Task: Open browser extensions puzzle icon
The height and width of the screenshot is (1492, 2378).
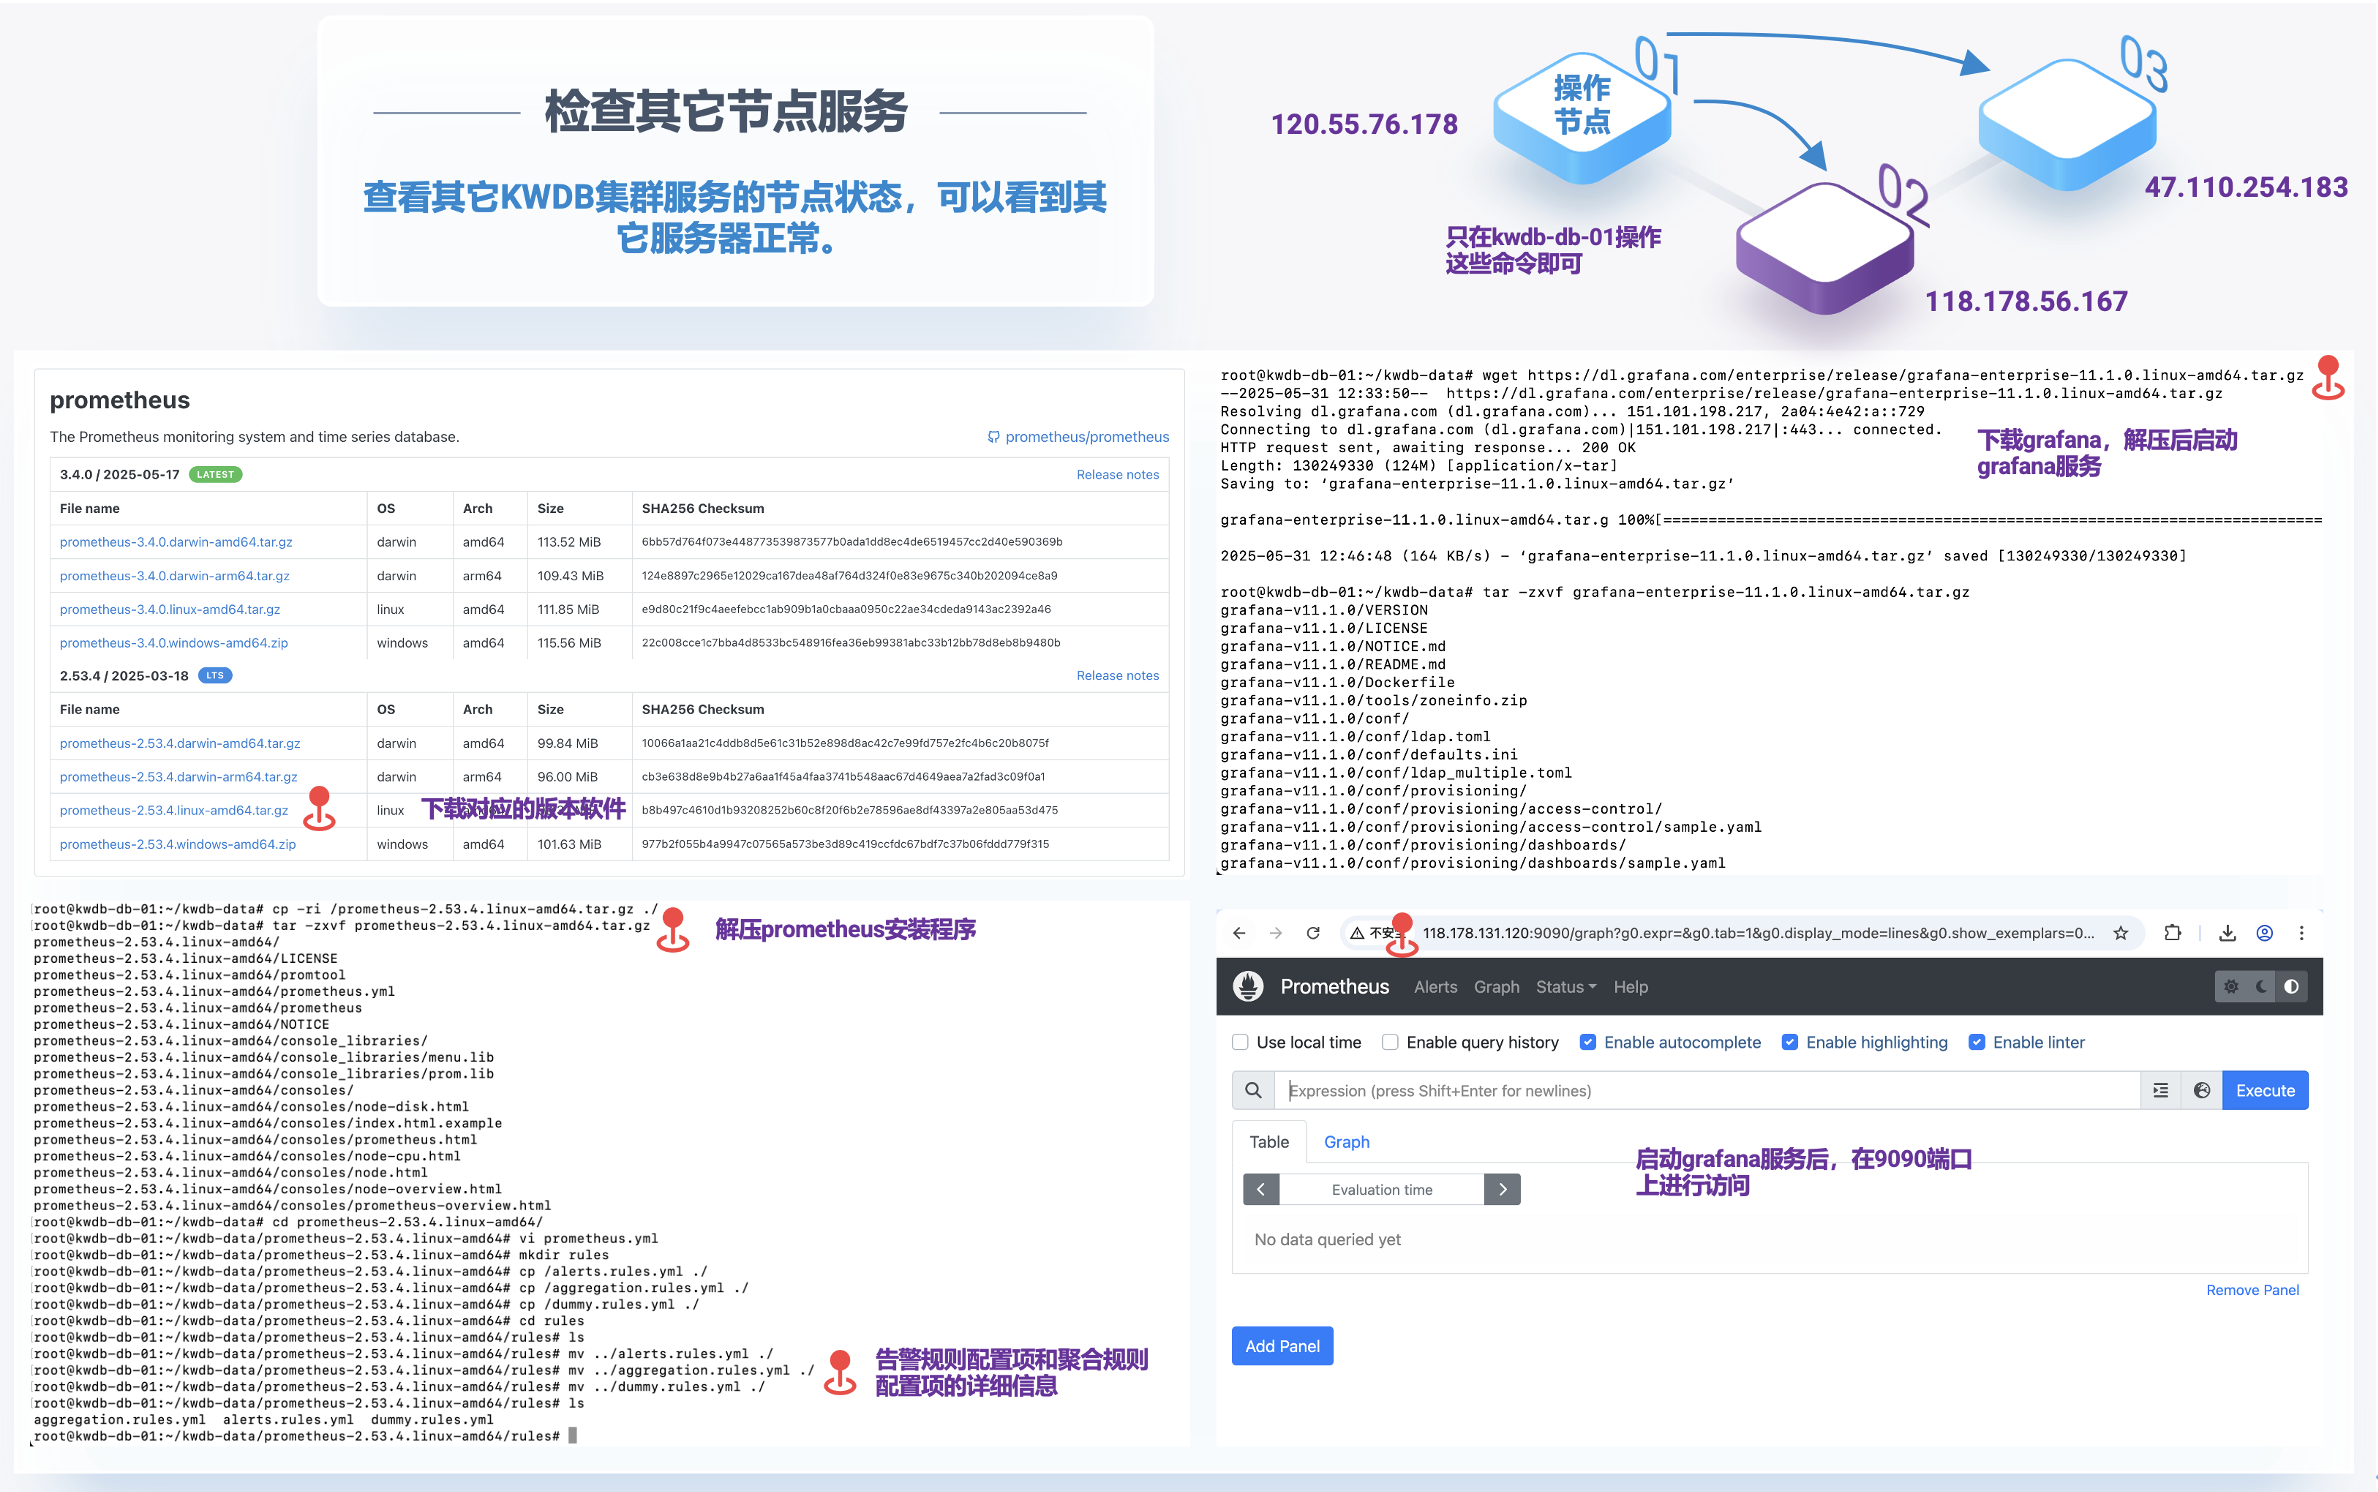Action: pyautogui.click(x=2172, y=933)
